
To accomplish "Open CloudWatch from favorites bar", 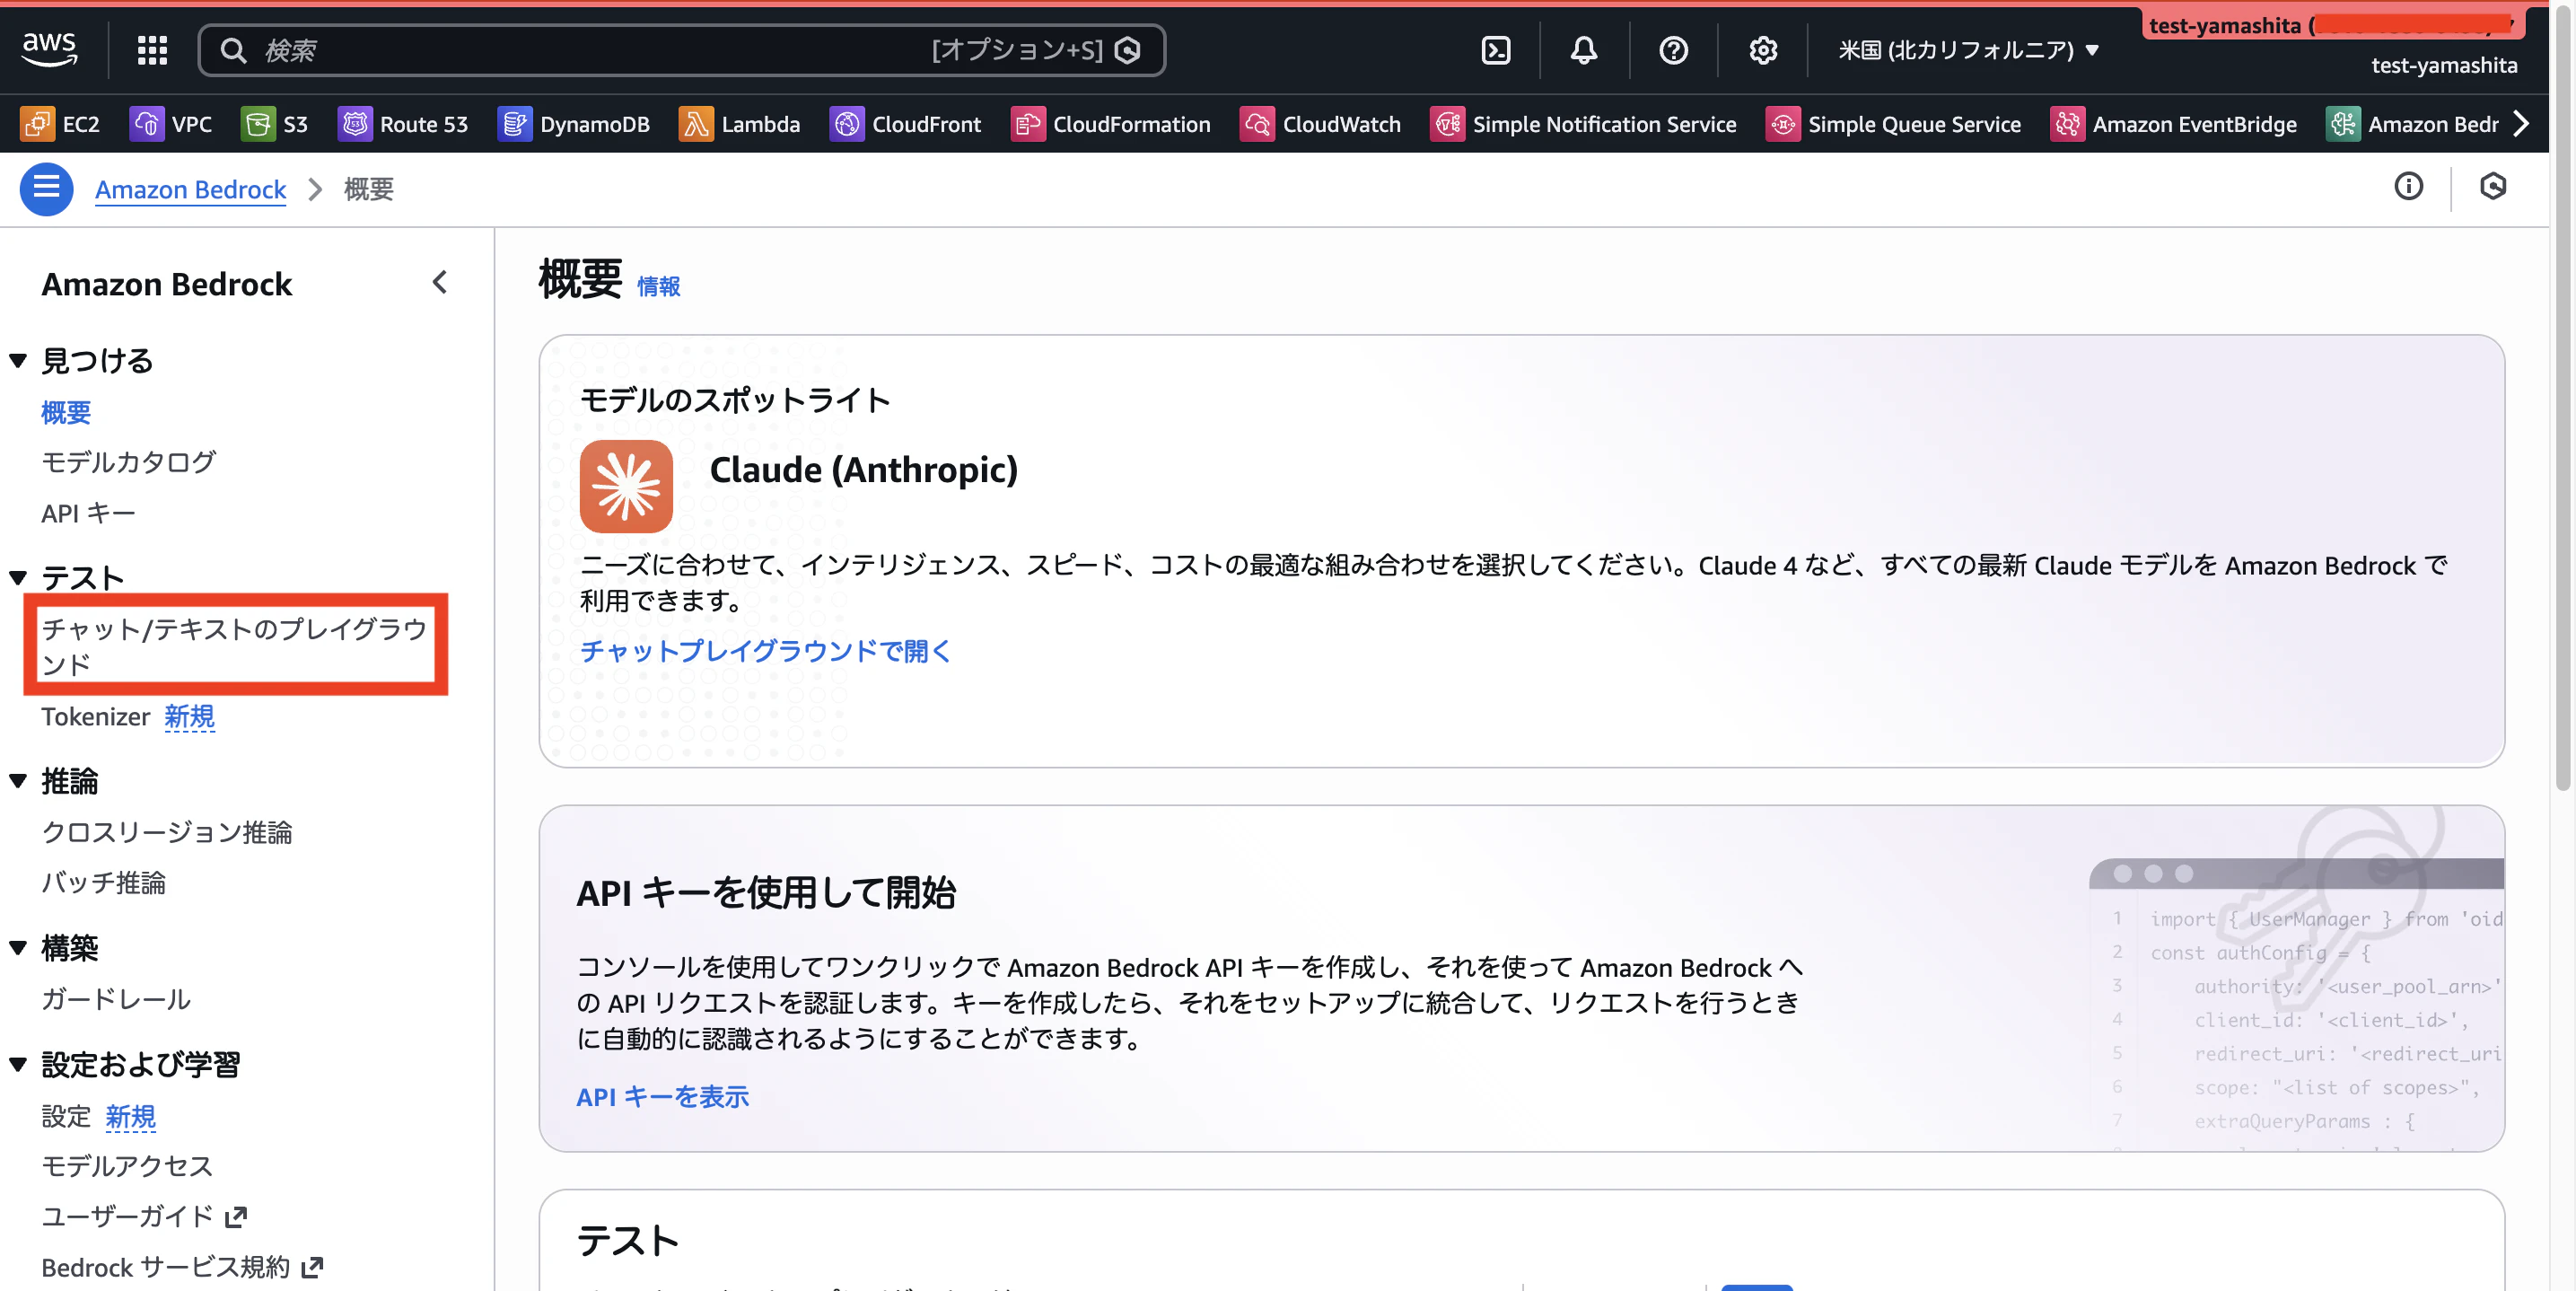I will (x=1321, y=123).
